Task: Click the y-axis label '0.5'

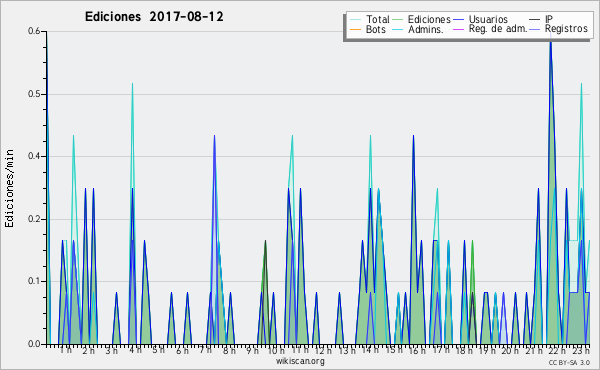Action: [x=34, y=94]
